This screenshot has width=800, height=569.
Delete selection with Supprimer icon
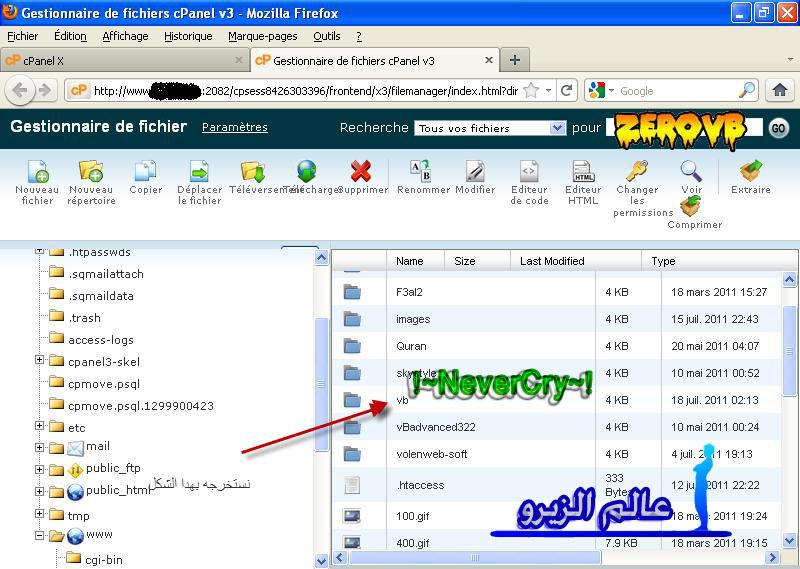361,171
